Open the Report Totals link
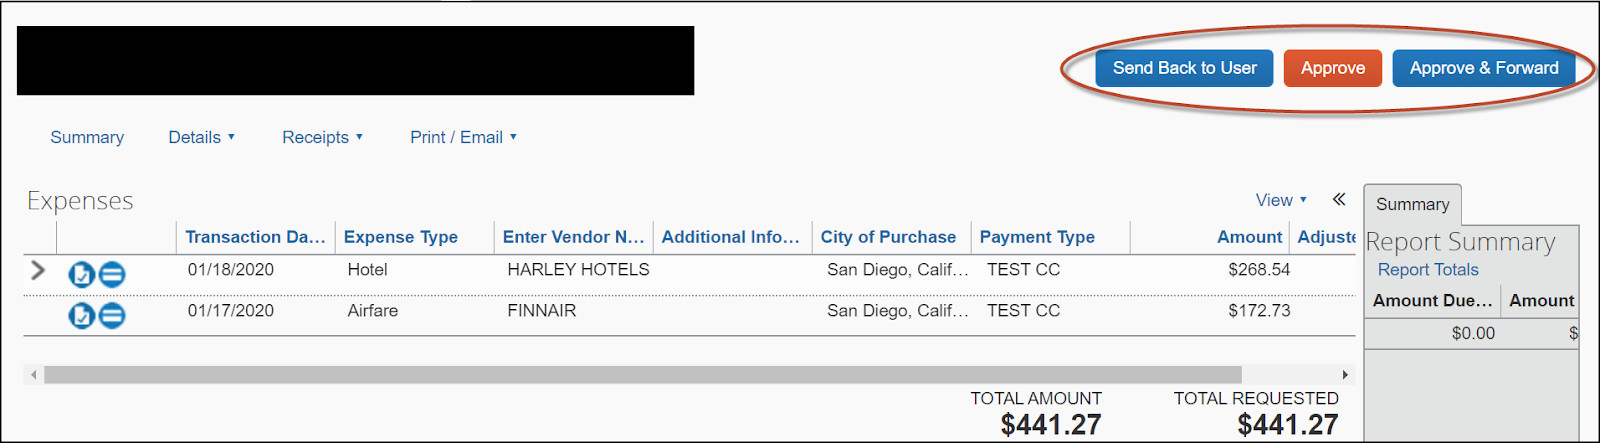 point(1428,270)
